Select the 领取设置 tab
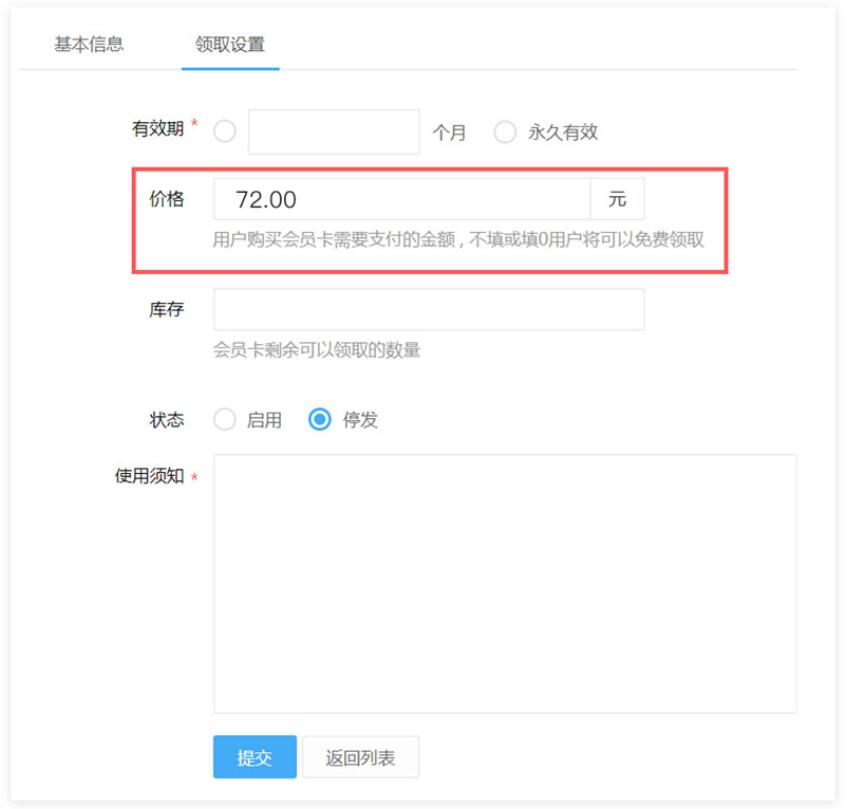Screen dimensions: 850x809 (x=230, y=44)
